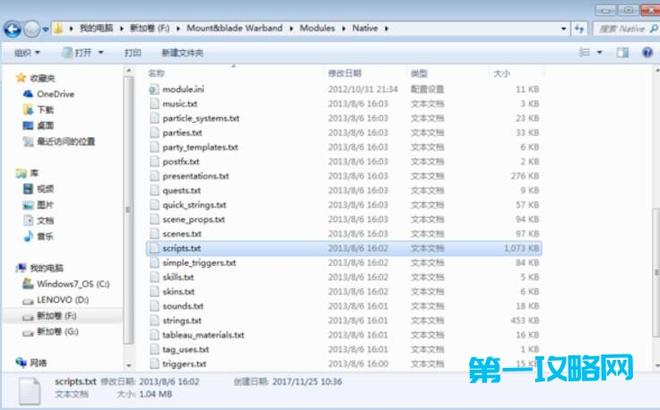Open drive Windows7_OS (C:)
Screen dimensions: 660x410
point(73,284)
